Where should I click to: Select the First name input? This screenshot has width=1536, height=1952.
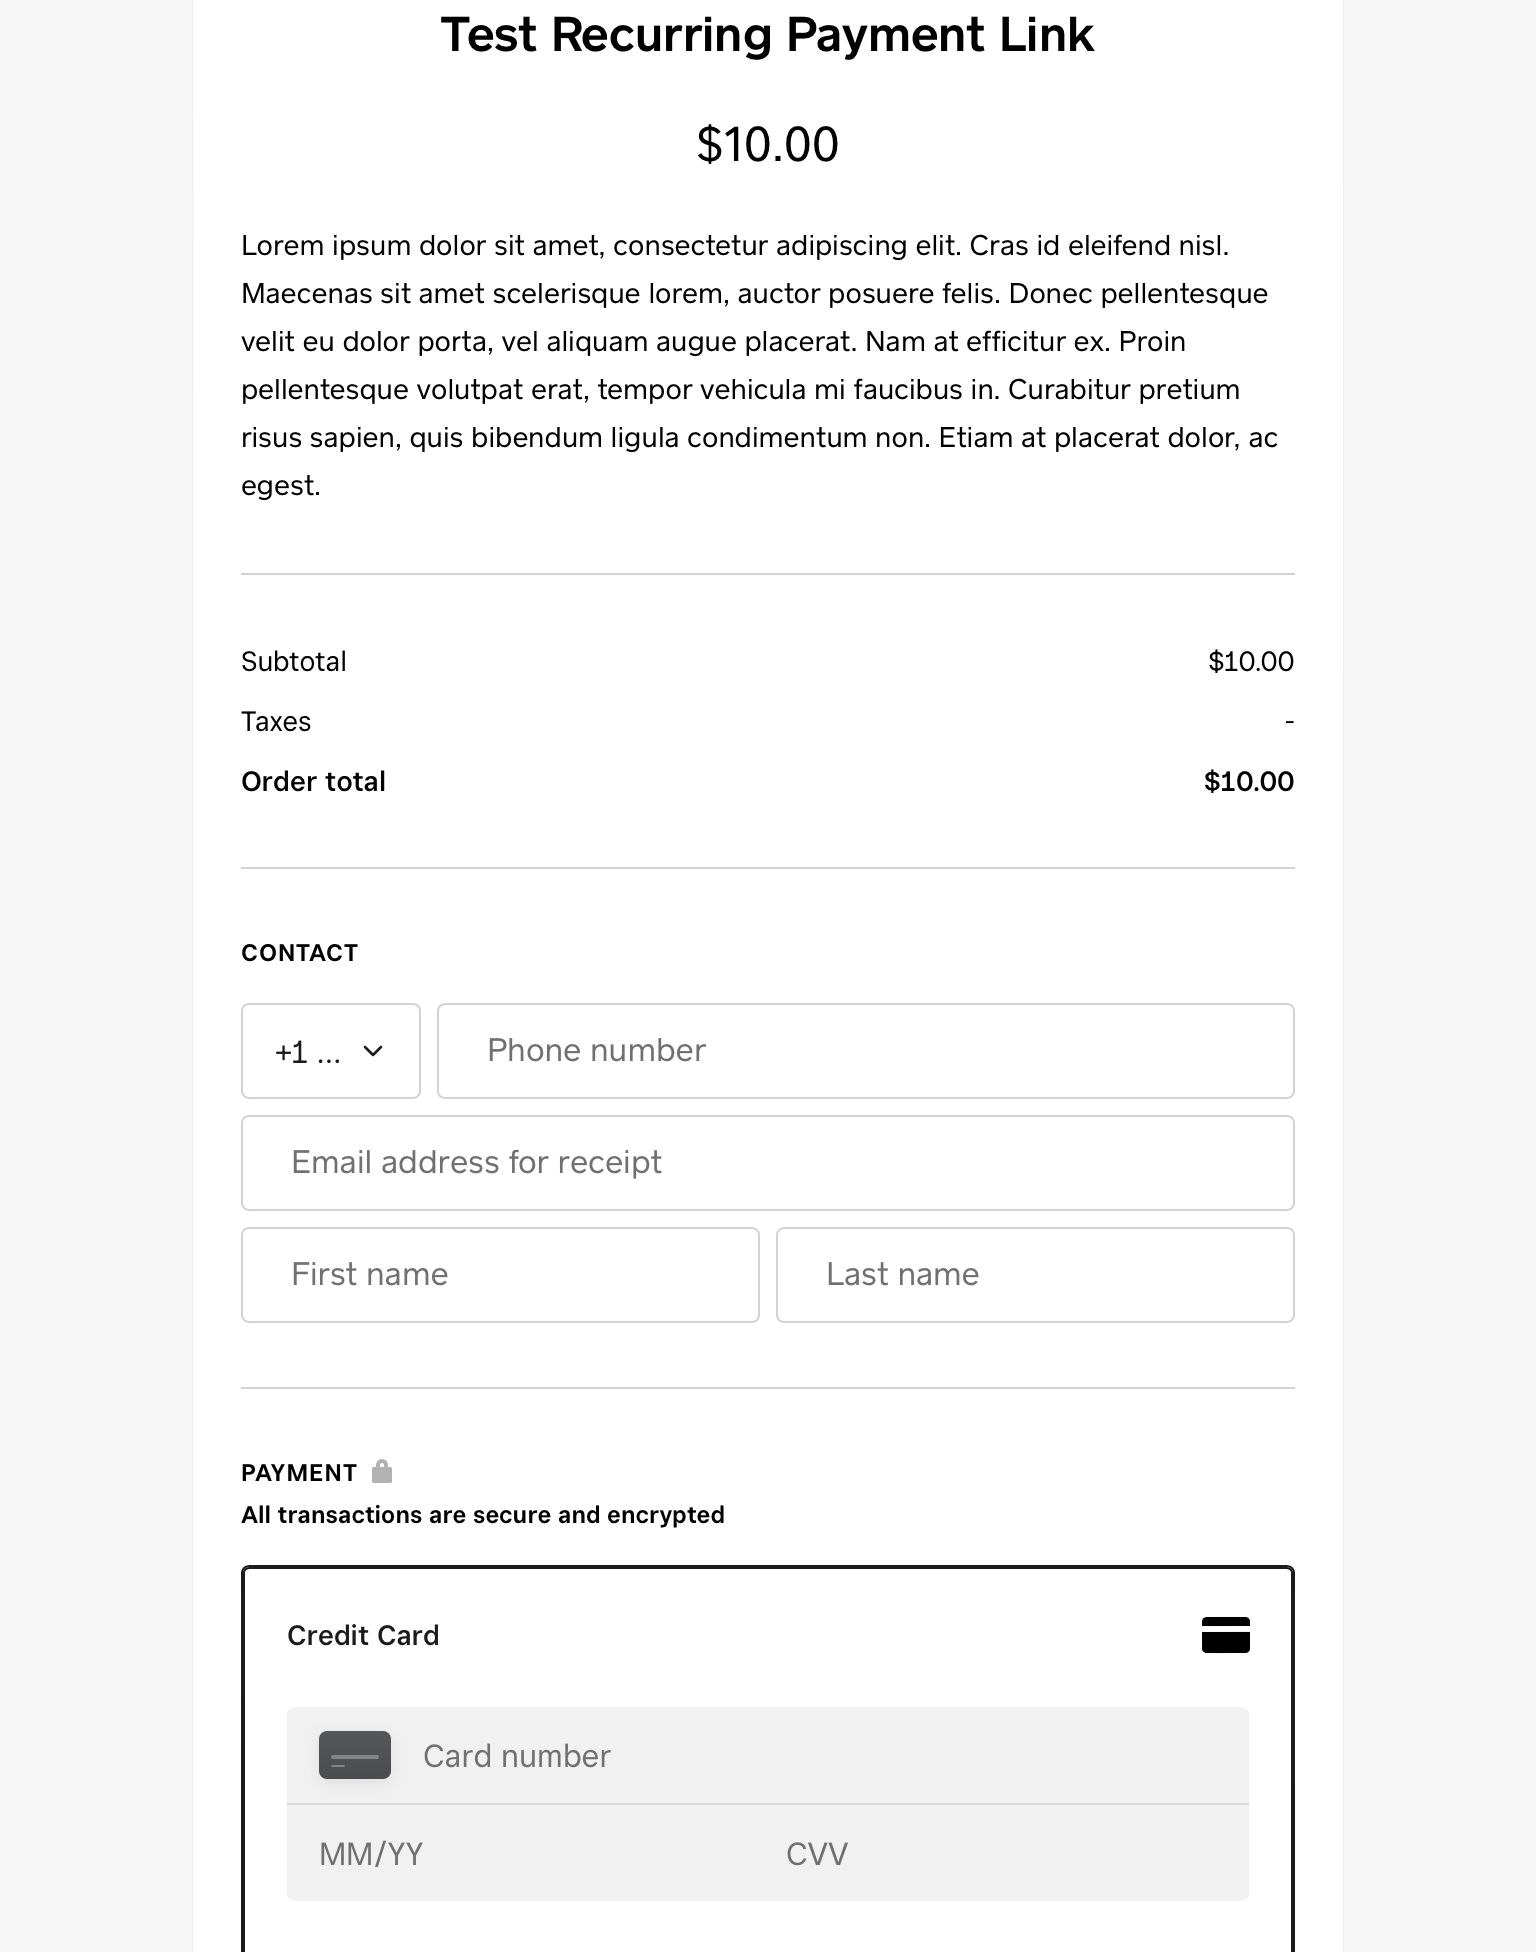500,1275
